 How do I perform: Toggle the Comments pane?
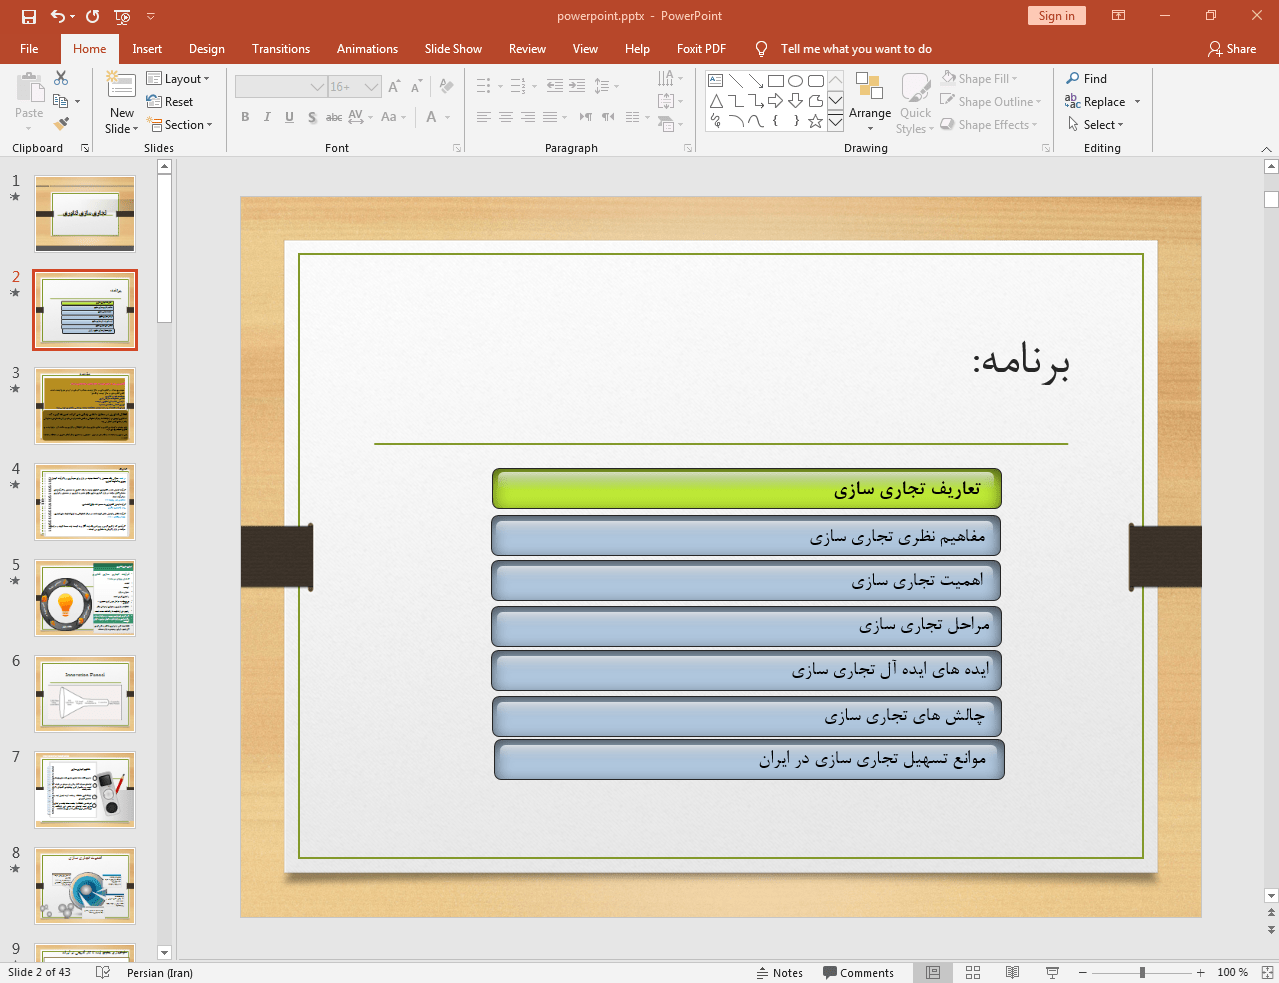858,972
